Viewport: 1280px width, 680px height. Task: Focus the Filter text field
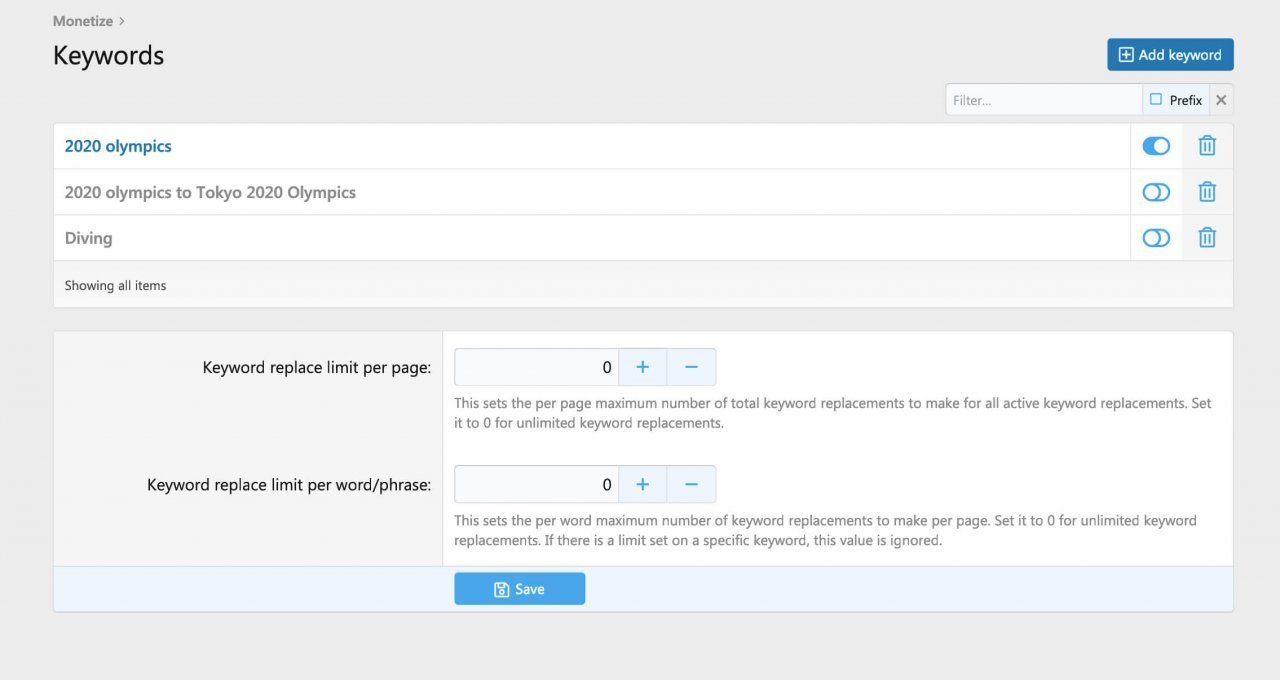point(1044,100)
